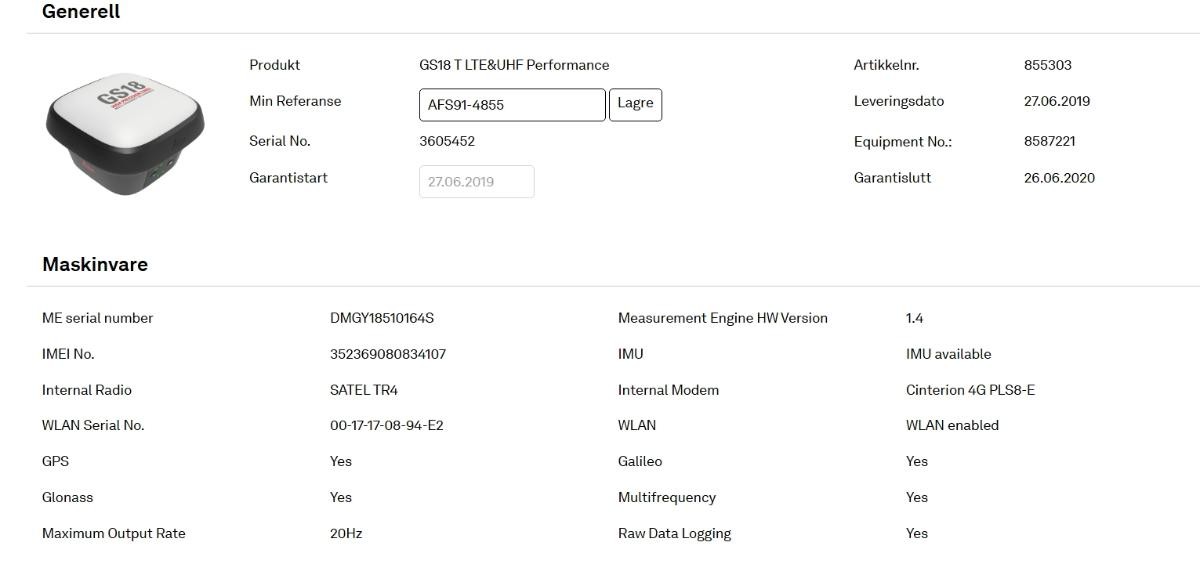The image size is (1200, 582).
Task: Click the Yes value for Galileo
Action: click(917, 461)
